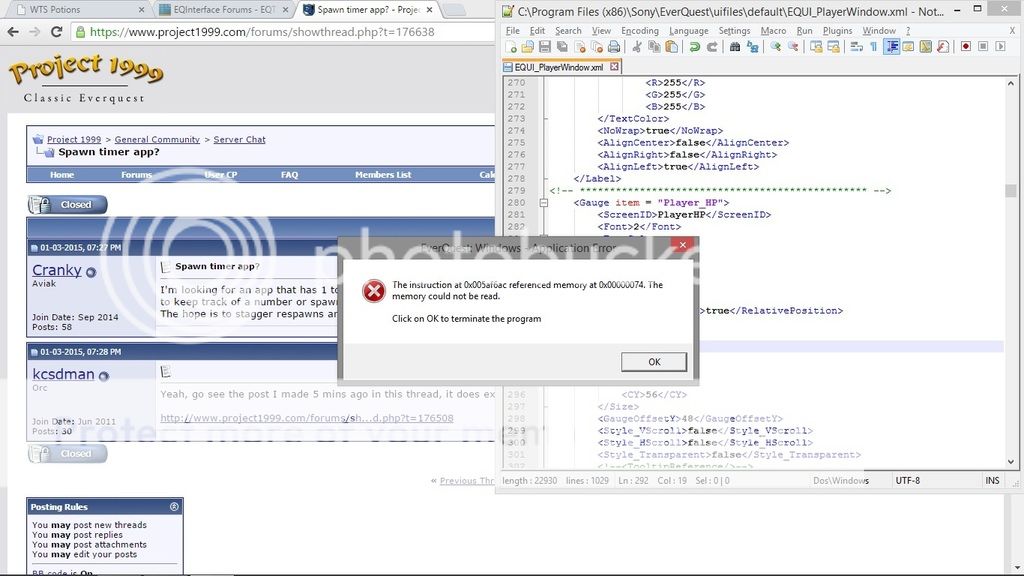Viewport: 1024px width, 576px height.
Task: Click the line with ScreenID PlayerHP
Action: click(684, 215)
